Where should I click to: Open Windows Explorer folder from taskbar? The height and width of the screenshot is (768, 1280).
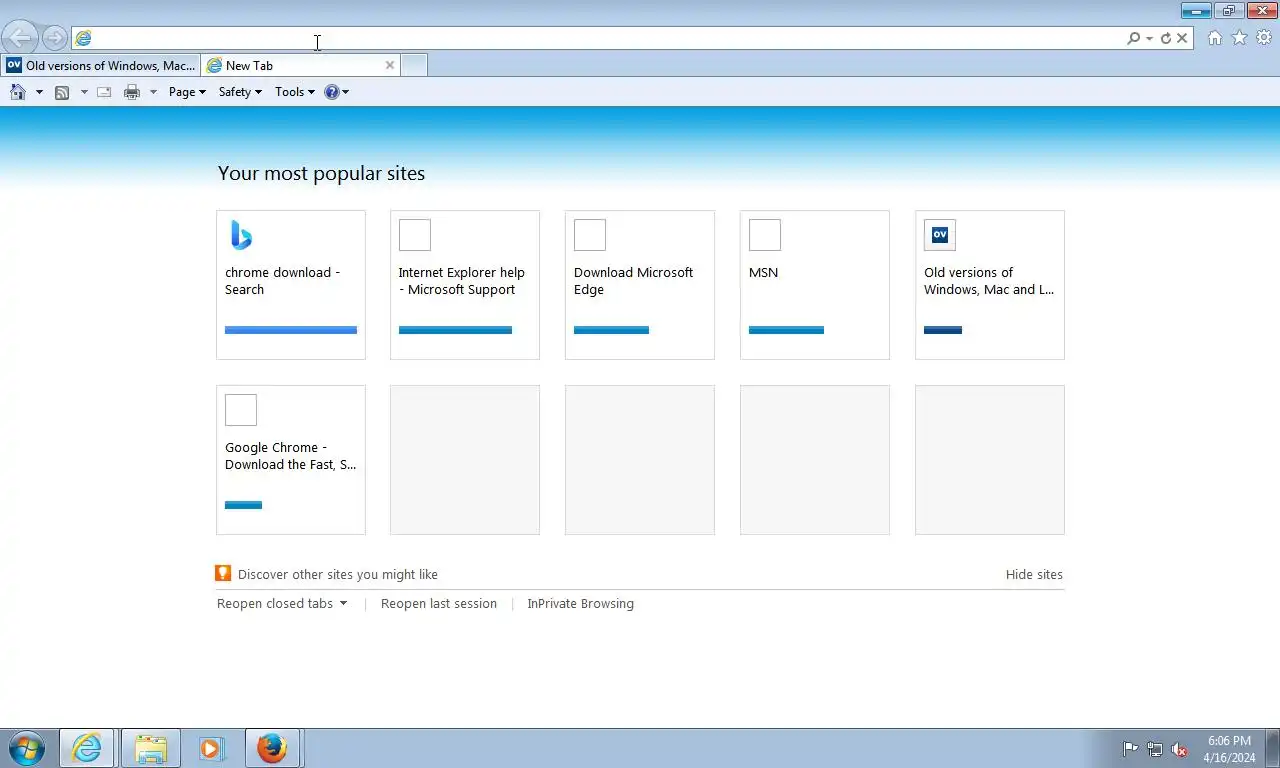[x=150, y=748]
